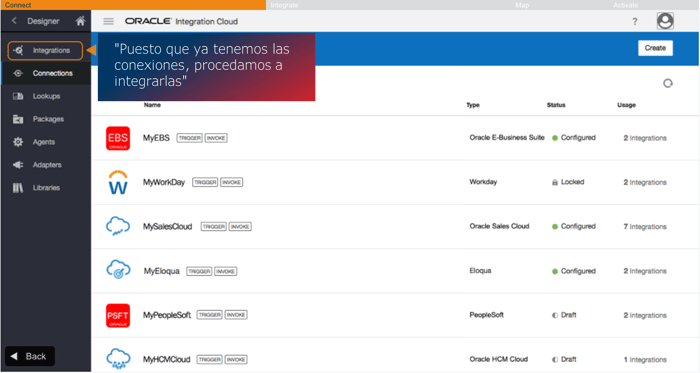Open Lookups in the sidebar
Viewport: 700px width, 373px height.
point(46,96)
